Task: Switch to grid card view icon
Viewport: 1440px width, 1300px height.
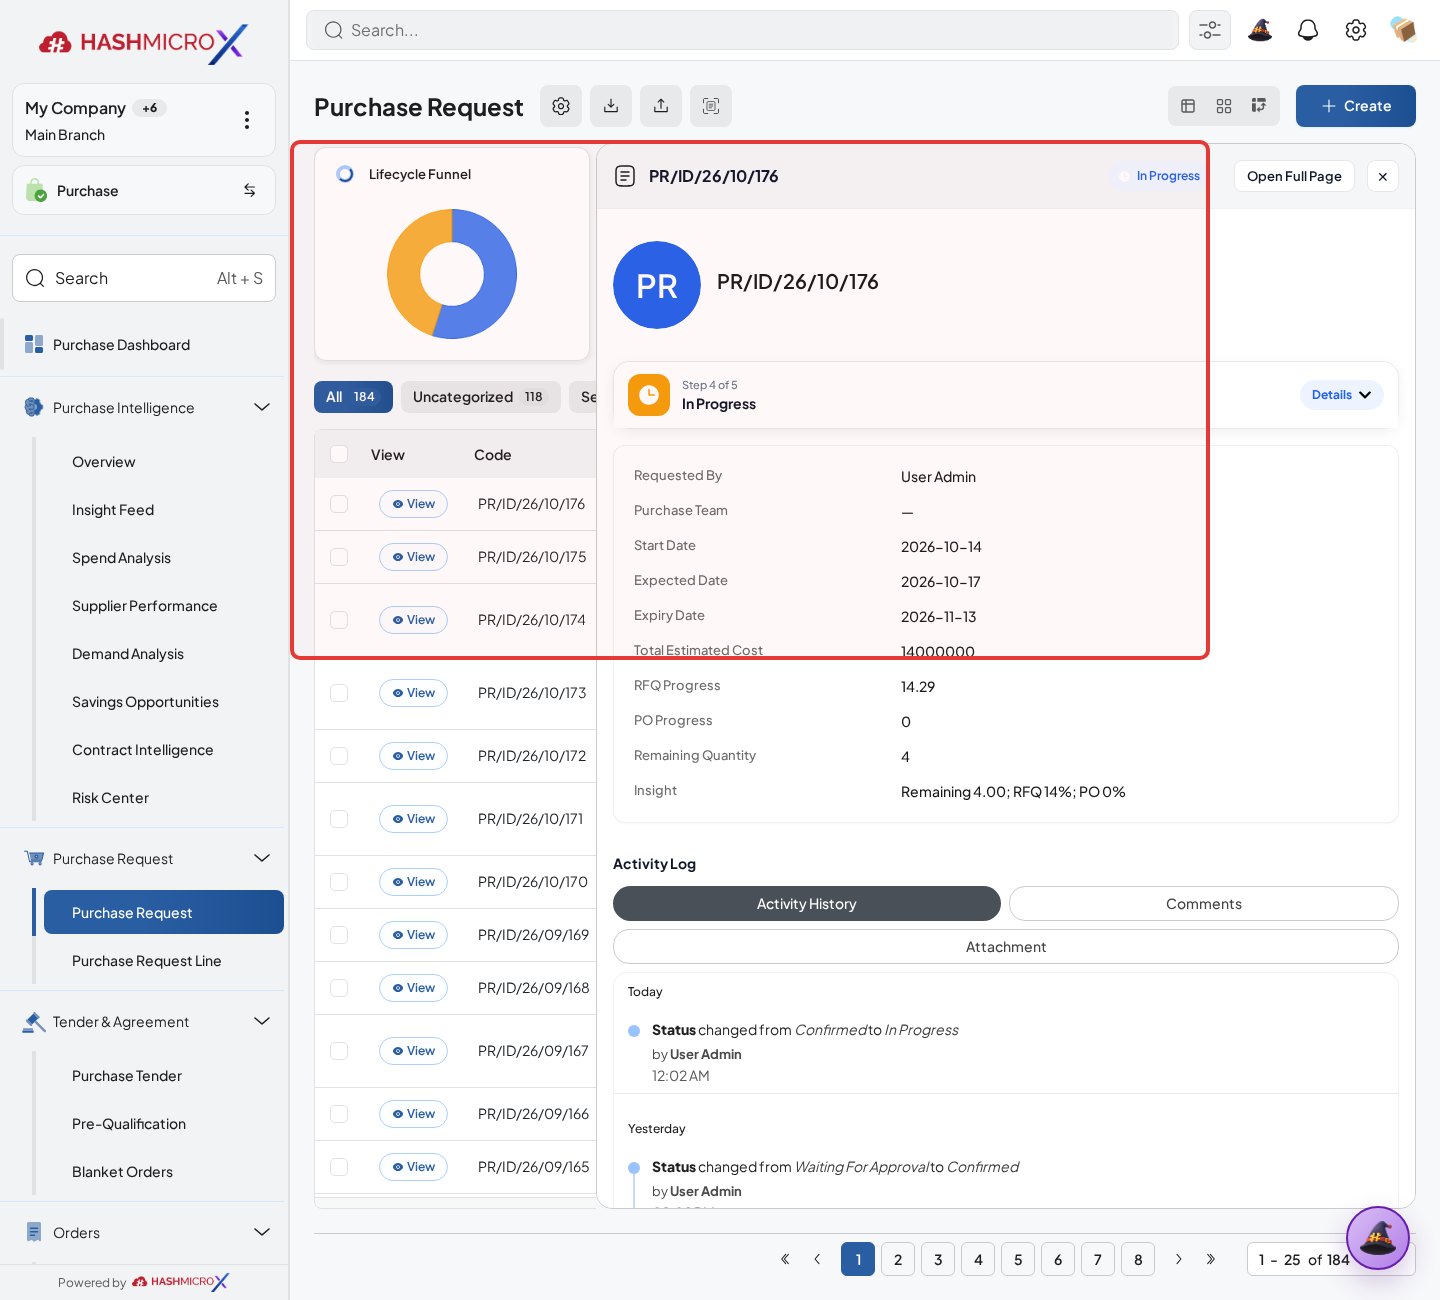Action: point(1224,106)
